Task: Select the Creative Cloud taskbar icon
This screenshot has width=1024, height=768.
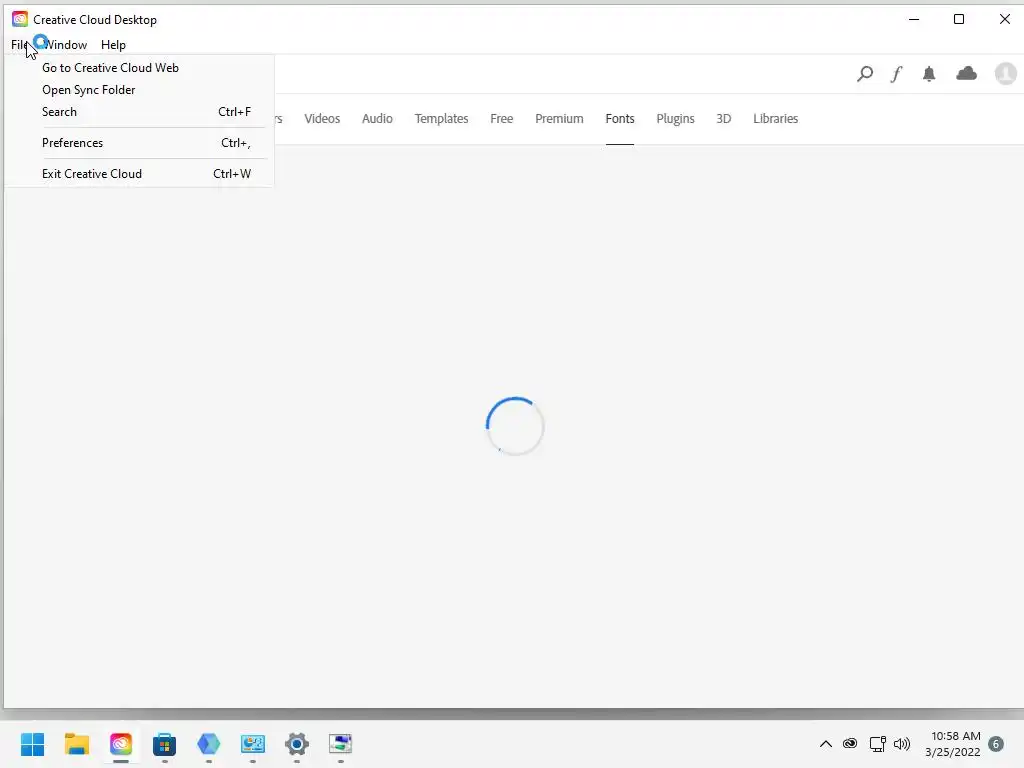Action: tap(121, 744)
